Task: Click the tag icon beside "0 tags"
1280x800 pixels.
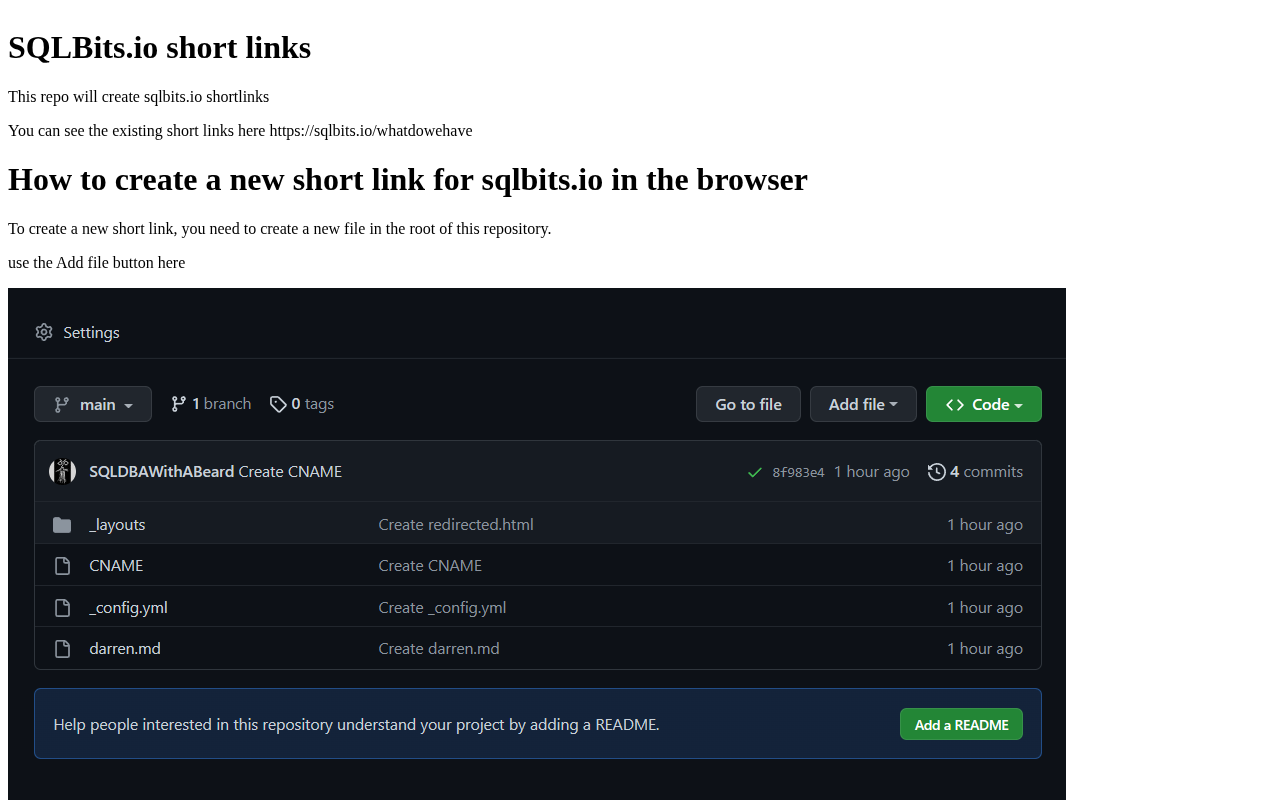Action: pyautogui.click(x=278, y=404)
